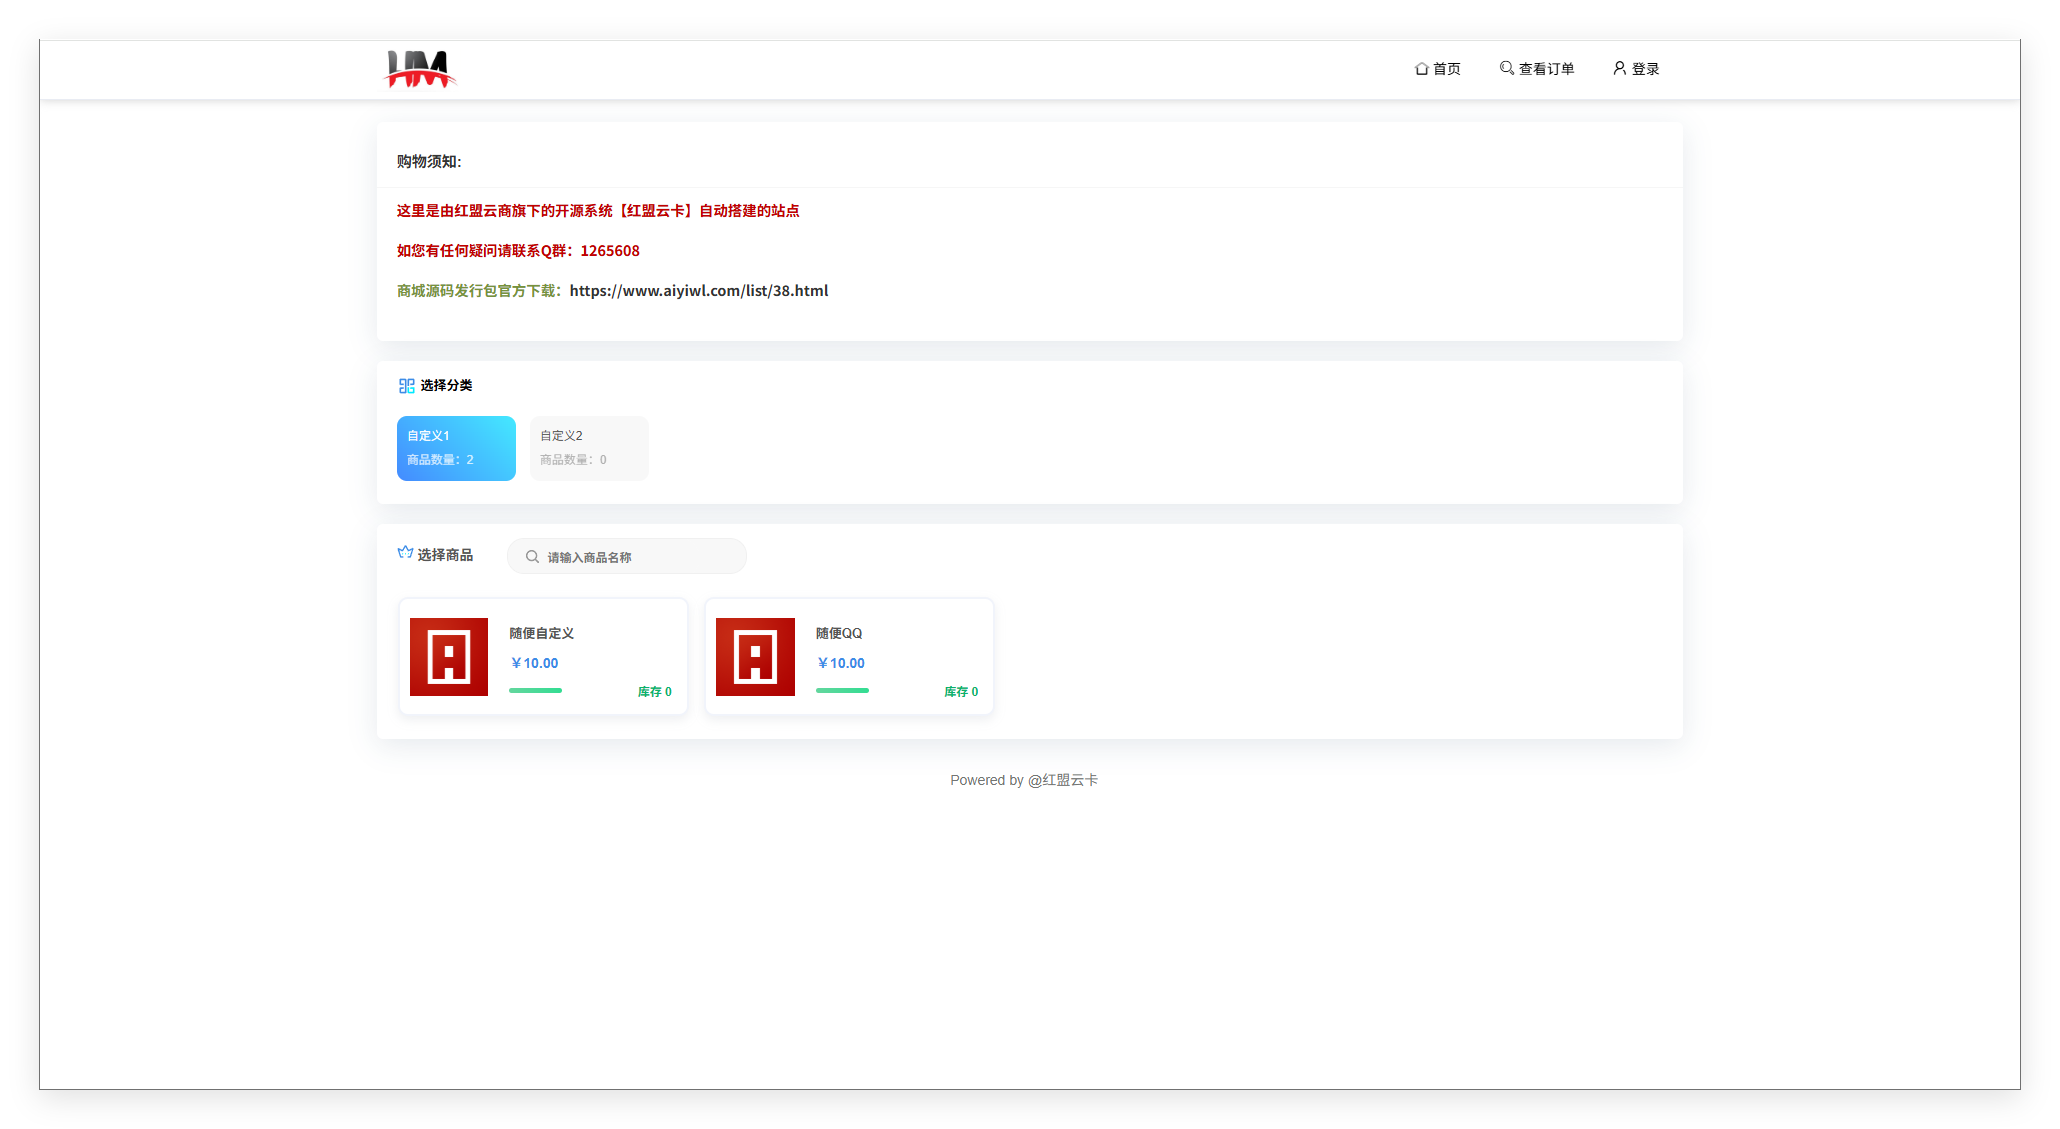Click the green stock bar under 随便自定义
The image size is (2060, 1129).
(535, 690)
